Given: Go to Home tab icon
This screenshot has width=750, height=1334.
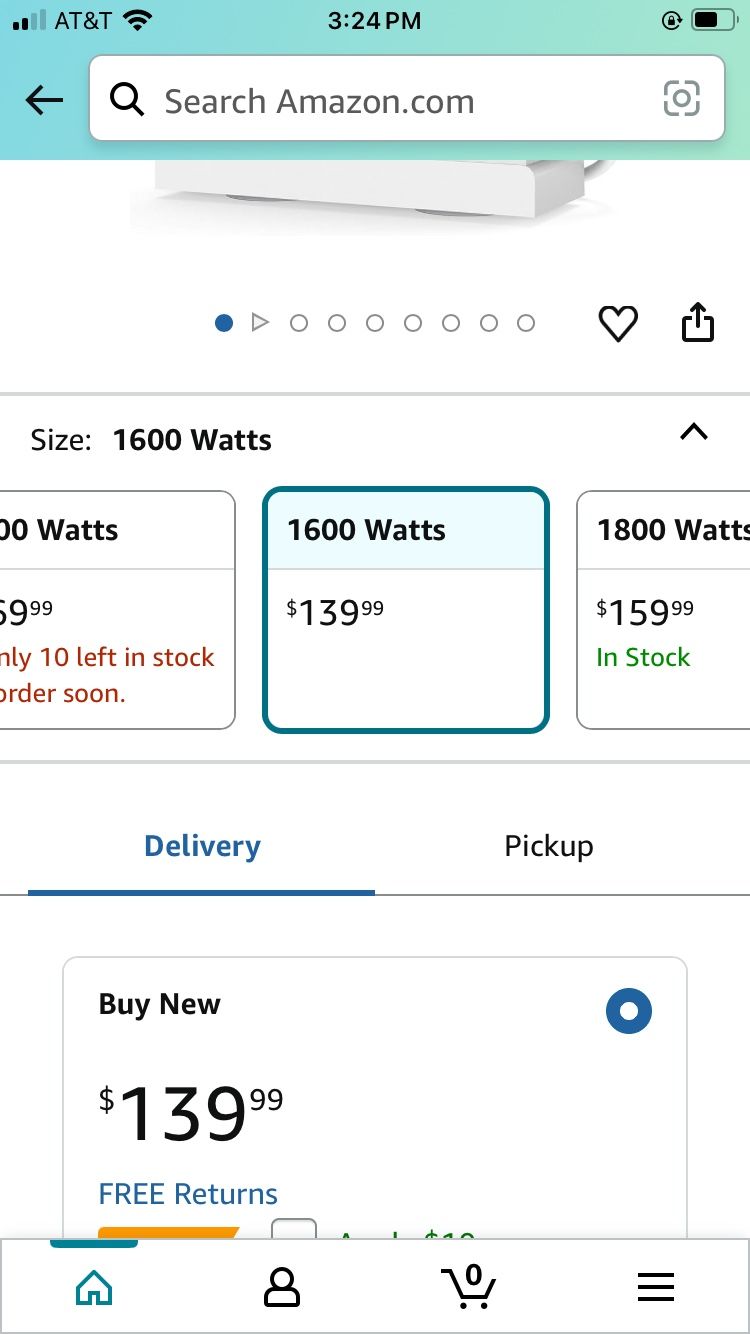Looking at the screenshot, I should pyautogui.click(x=94, y=1287).
